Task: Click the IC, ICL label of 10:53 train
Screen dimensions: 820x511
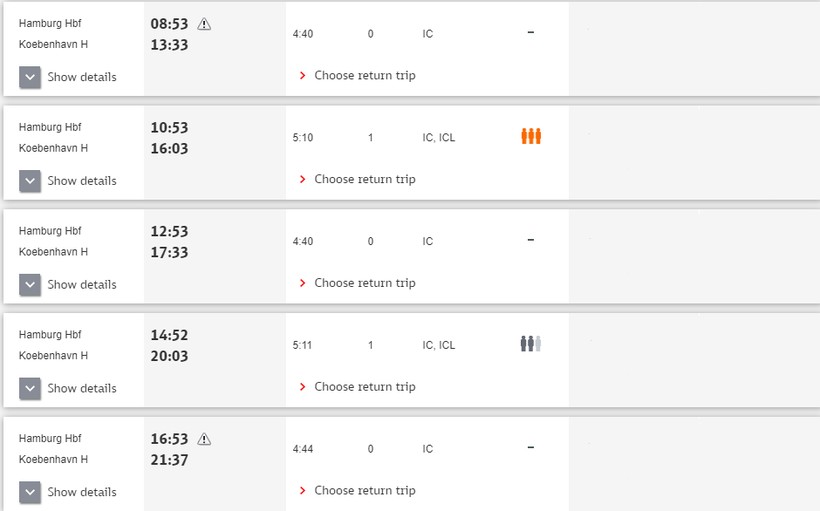Action: pos(438,138)
